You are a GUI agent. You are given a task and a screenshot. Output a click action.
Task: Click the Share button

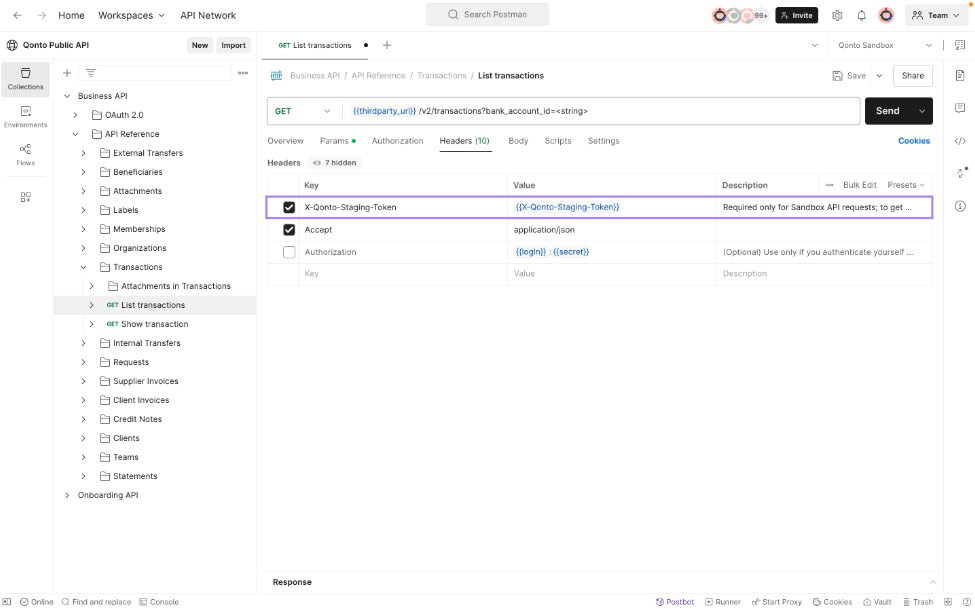(x=913, y=76)
